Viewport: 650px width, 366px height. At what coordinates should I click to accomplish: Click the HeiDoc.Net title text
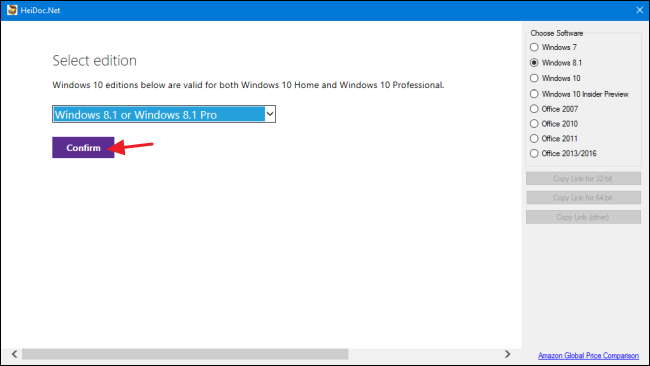click(40, 10)
